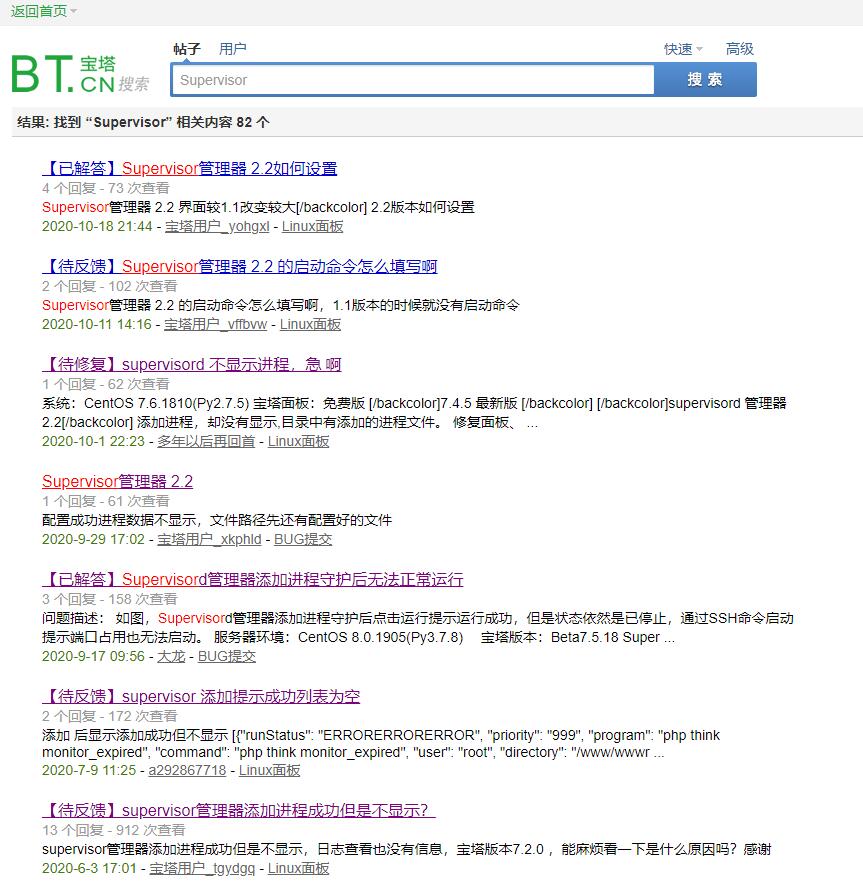Open post 添加进程守护后无法正常运行
Screen dimensions: 863x894
pos(253,579)
